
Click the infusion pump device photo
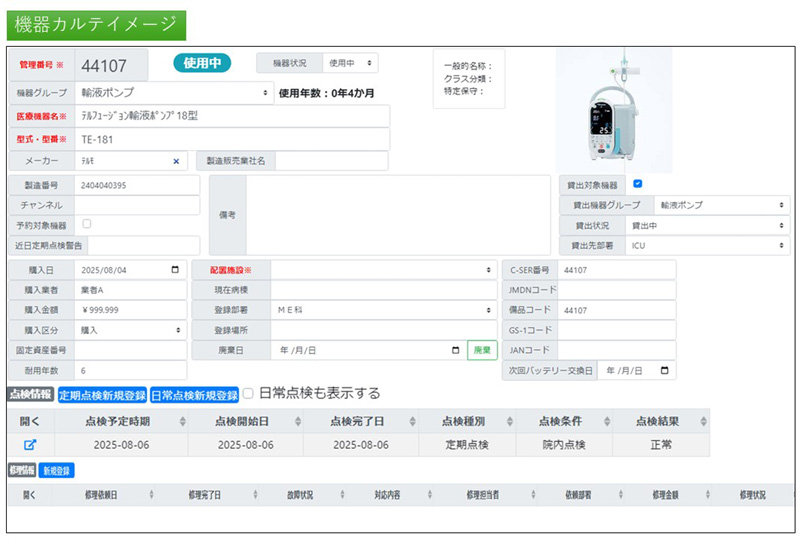[x=614, y=110]
